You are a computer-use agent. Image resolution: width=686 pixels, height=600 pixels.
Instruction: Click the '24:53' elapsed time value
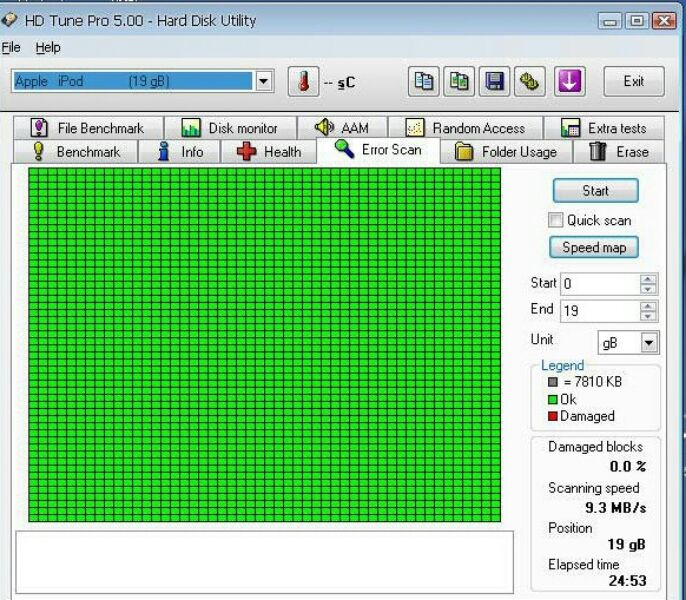(627, 581)
